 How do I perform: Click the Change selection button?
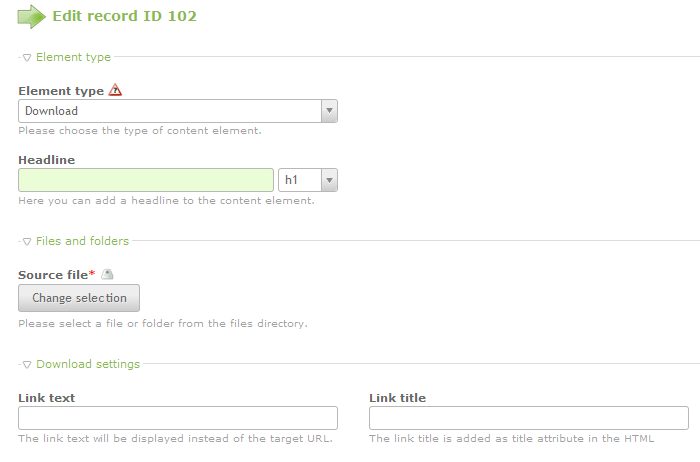79,298
